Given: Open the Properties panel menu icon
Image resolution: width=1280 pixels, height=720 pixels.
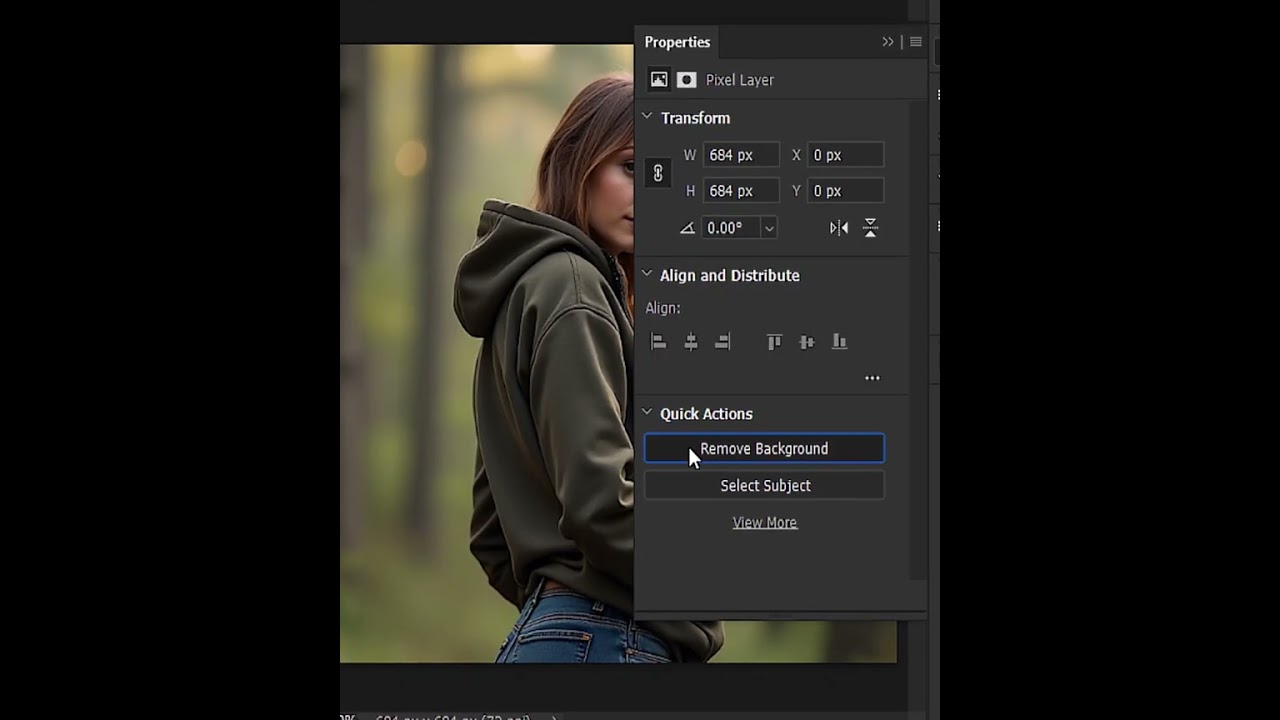Looking at the screenshot, I should click(915, 42).
